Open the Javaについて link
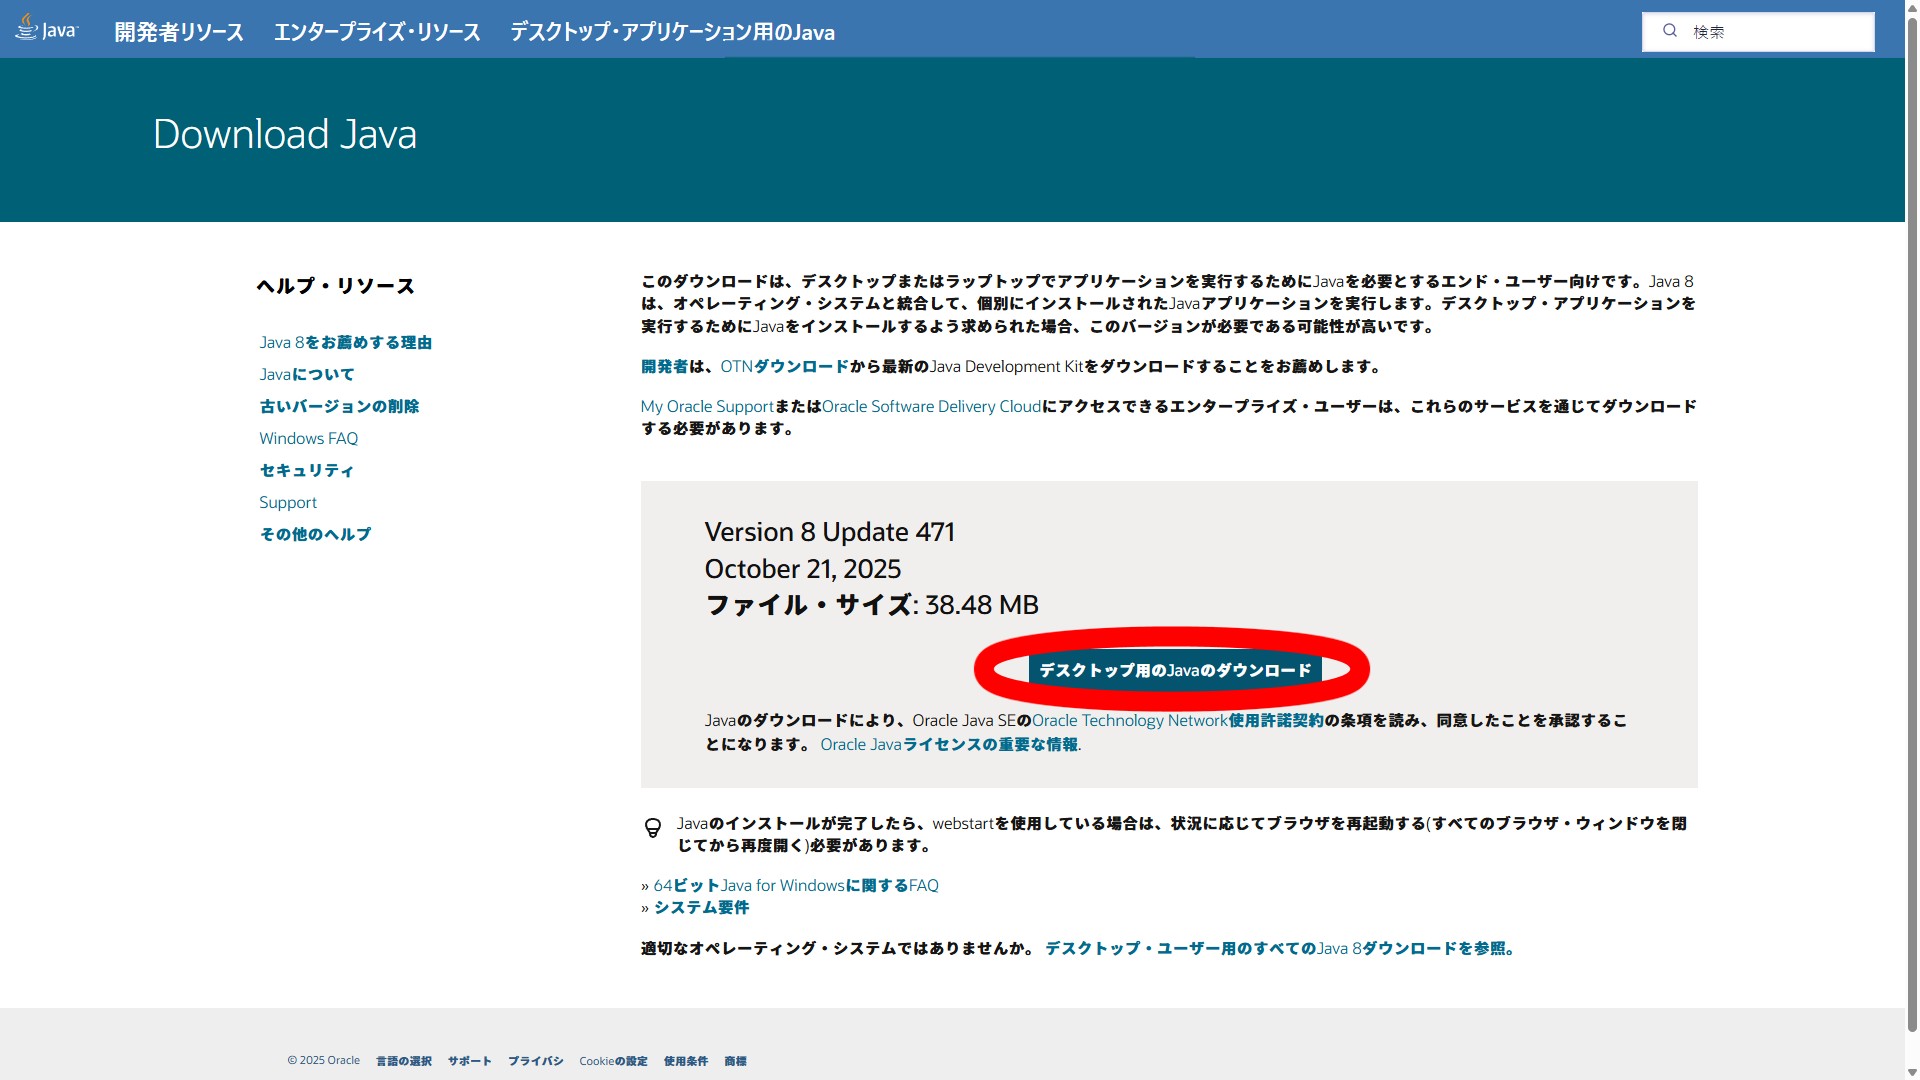1920x1080 pixels. (306, 374)
